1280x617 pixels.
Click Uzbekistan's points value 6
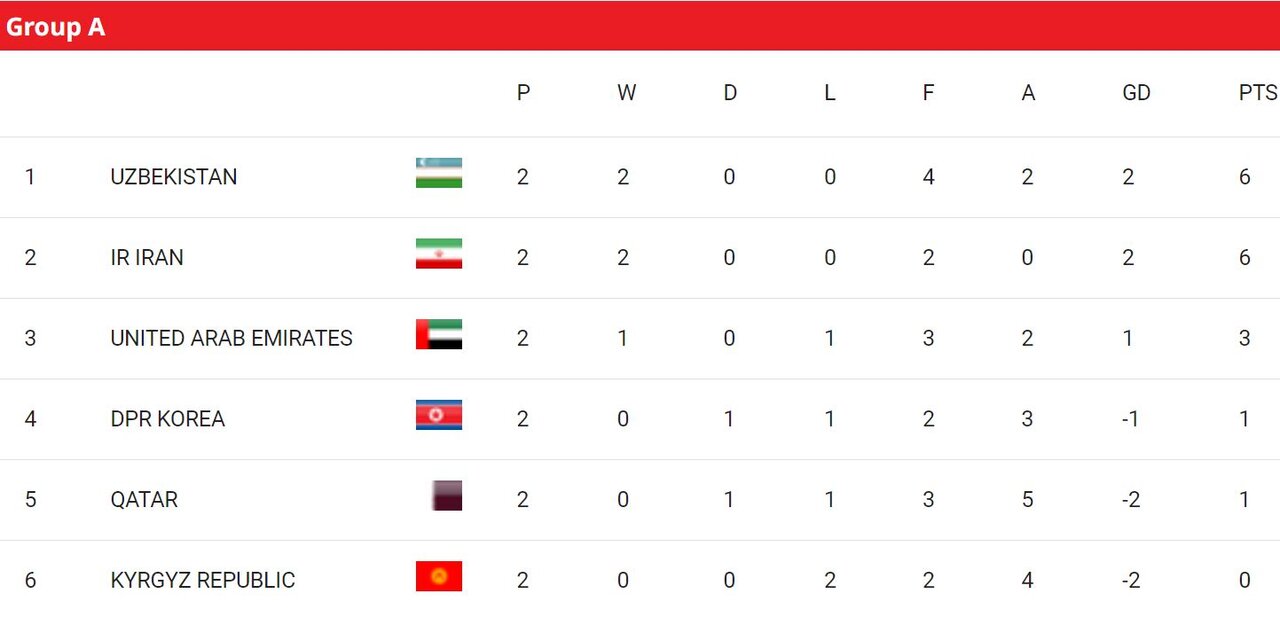tap(1244, 177)
